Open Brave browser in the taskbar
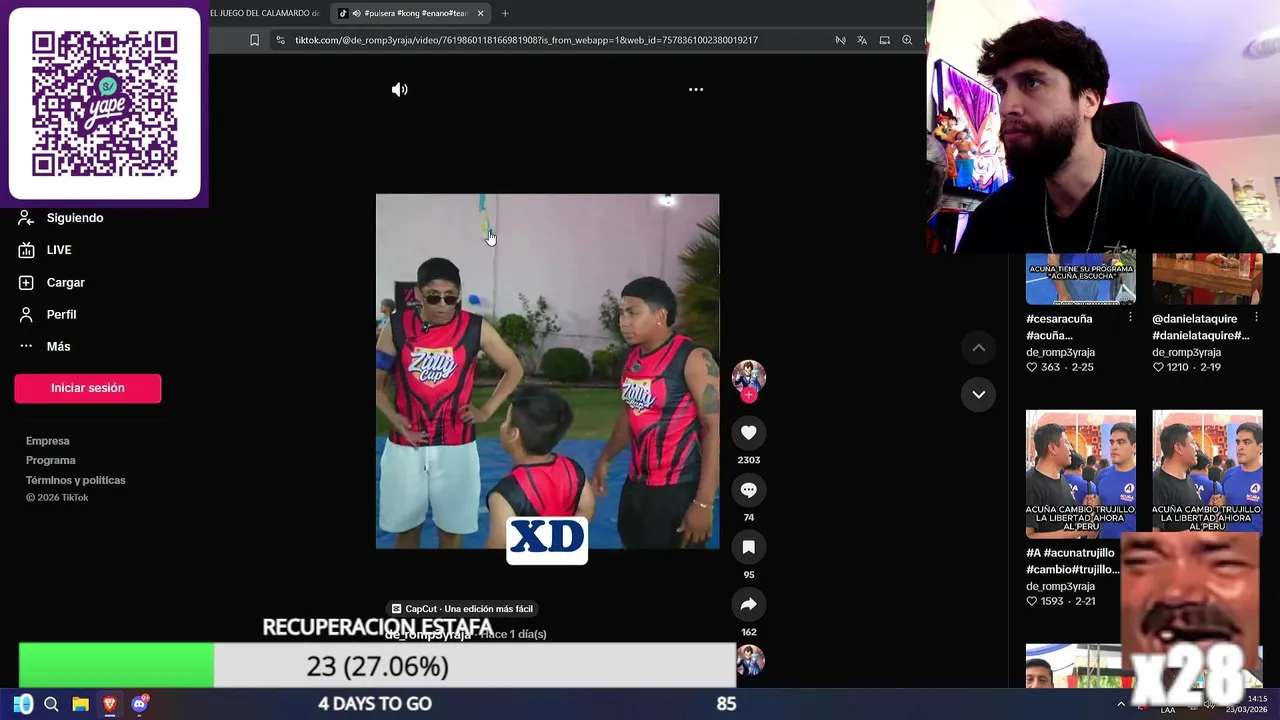Screen dimensions: 1280x720 [109, 704]
